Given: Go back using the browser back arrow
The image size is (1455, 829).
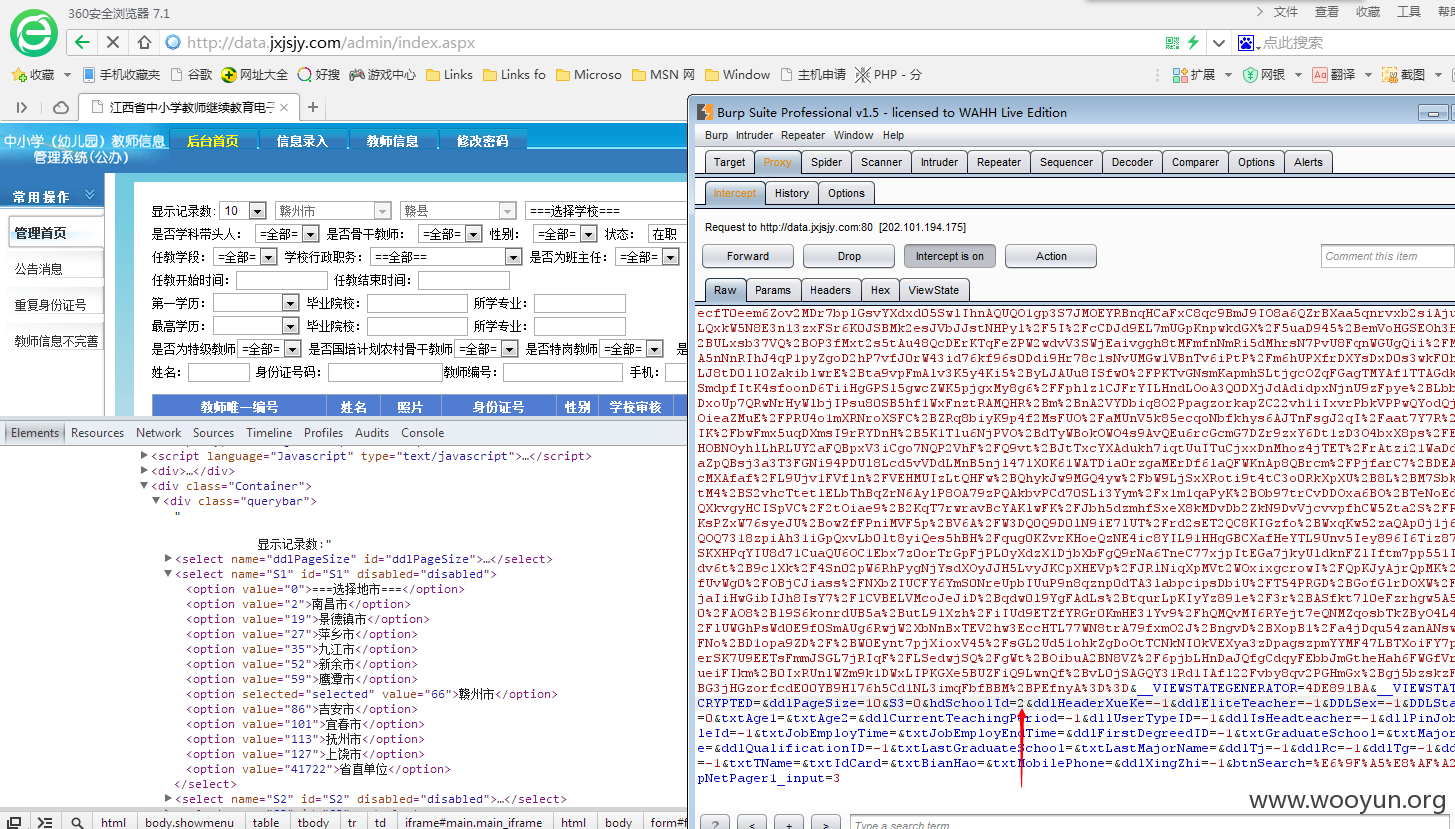Looking at the screenshot, I should tap(82, 42).
